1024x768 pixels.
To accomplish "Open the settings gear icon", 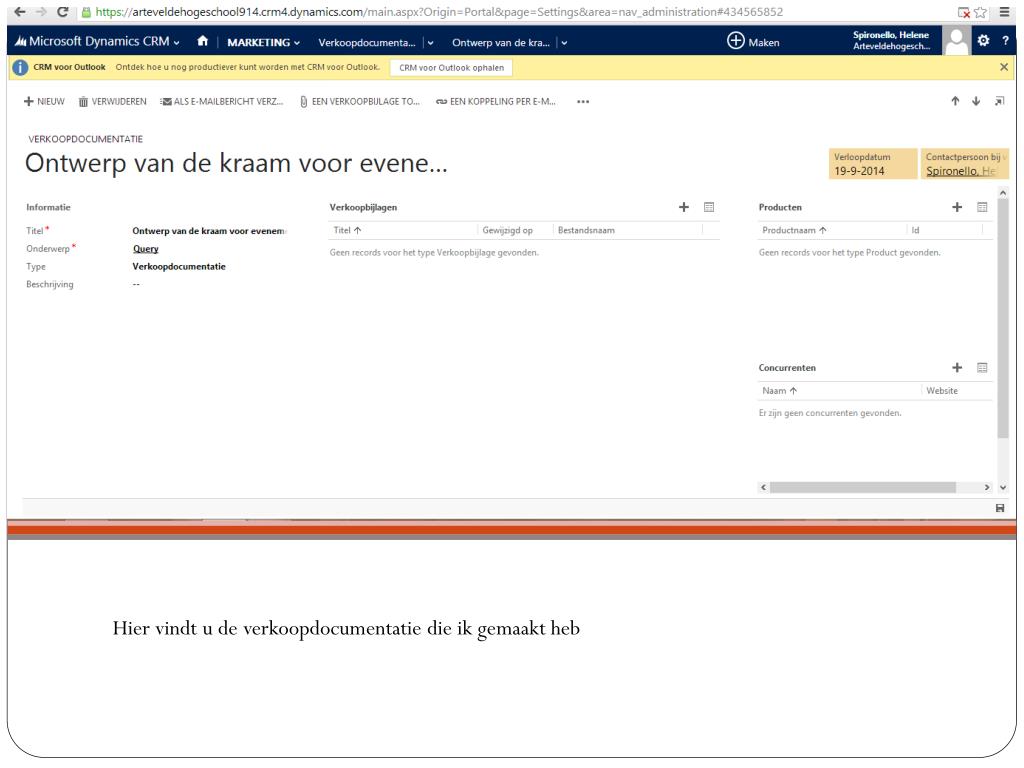I will (x=982, y=42).
